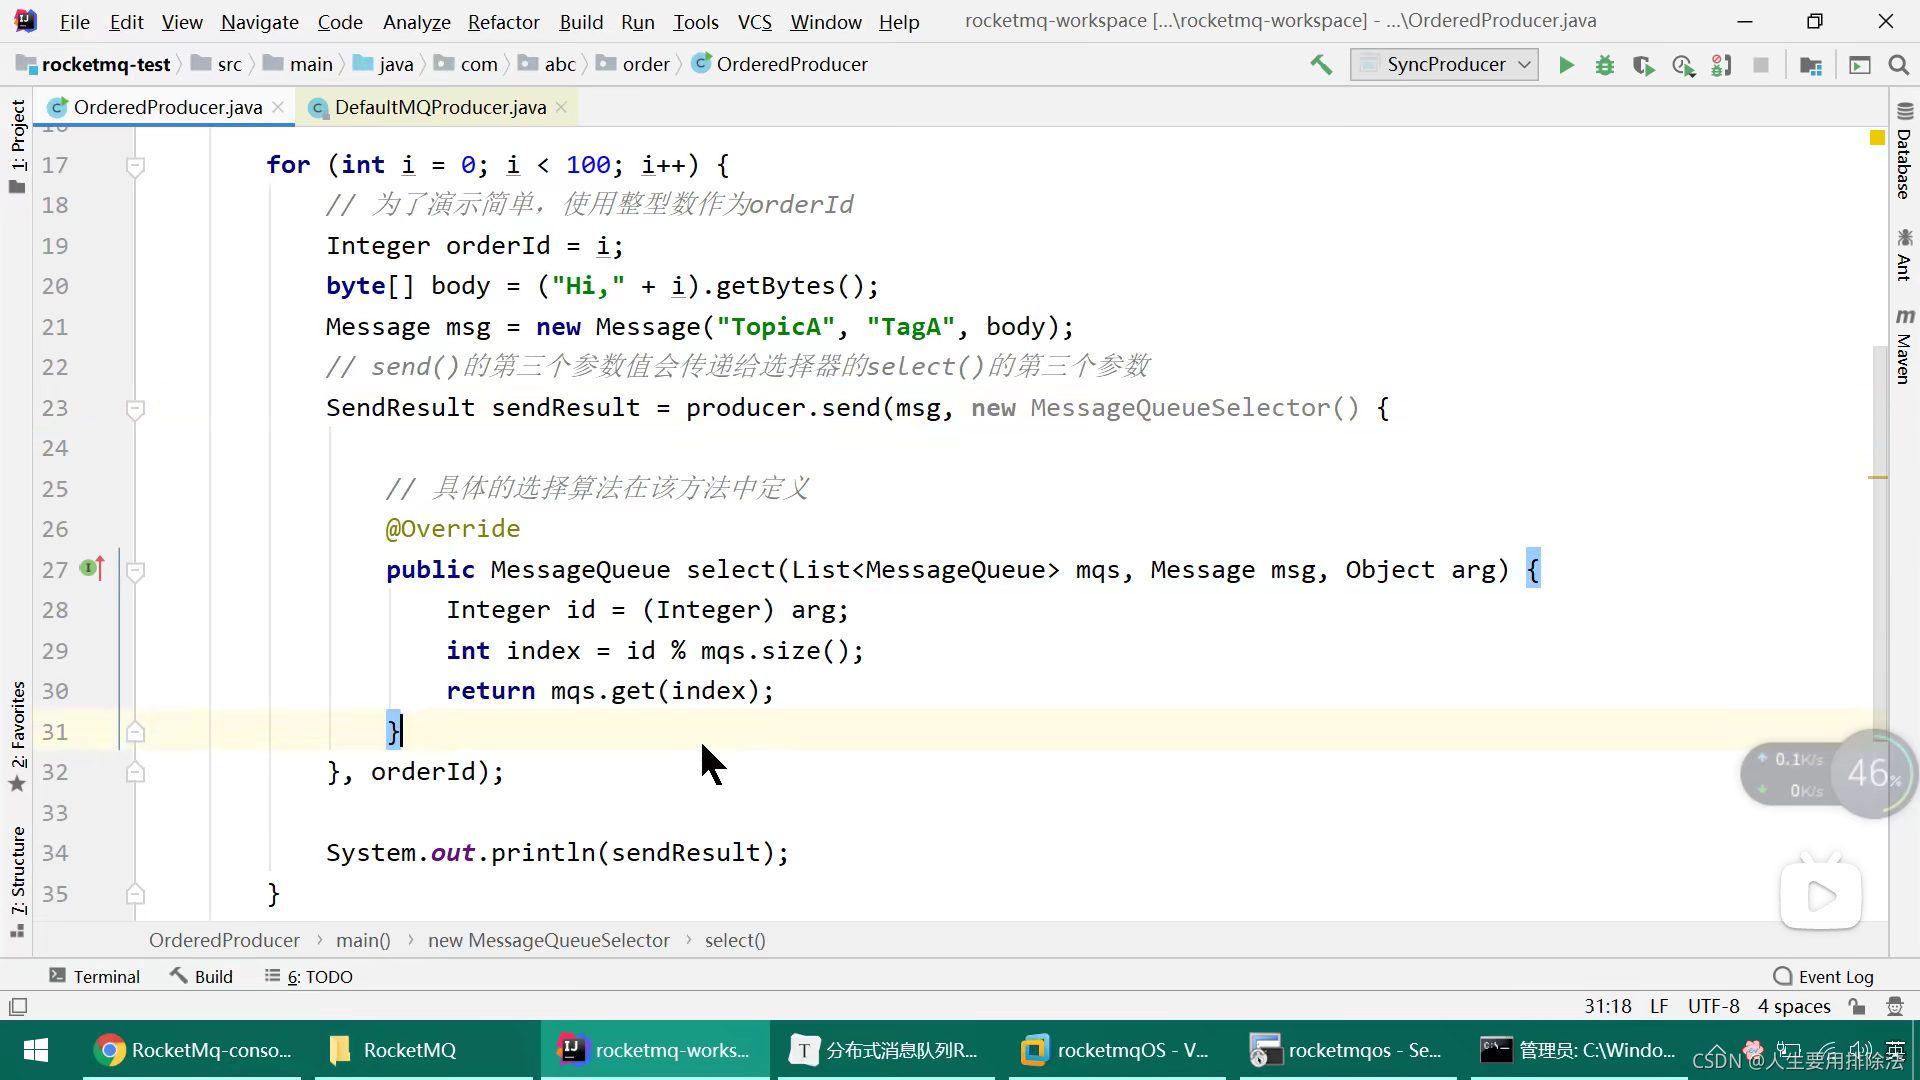This screenshot has width=1920, height=1080.
Task: Click the toolbar icon left of Search
Action: tap(1860, 65)
